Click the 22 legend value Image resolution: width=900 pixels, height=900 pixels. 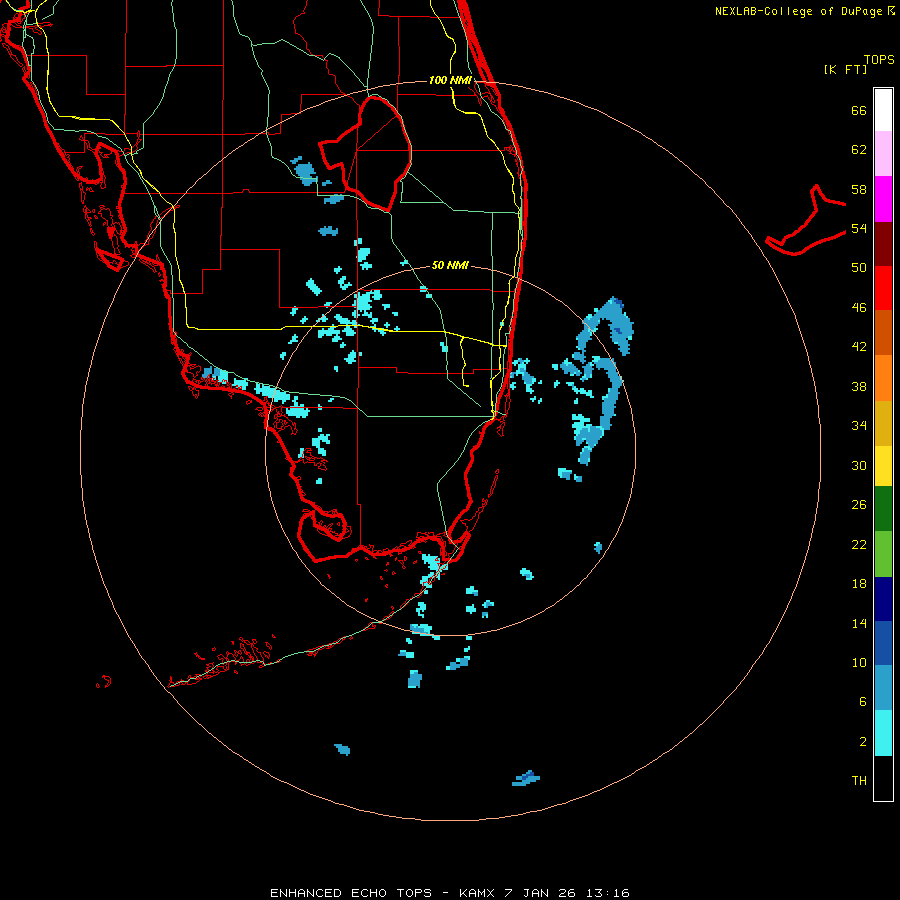pyautogui.click(x=859, y=544)
